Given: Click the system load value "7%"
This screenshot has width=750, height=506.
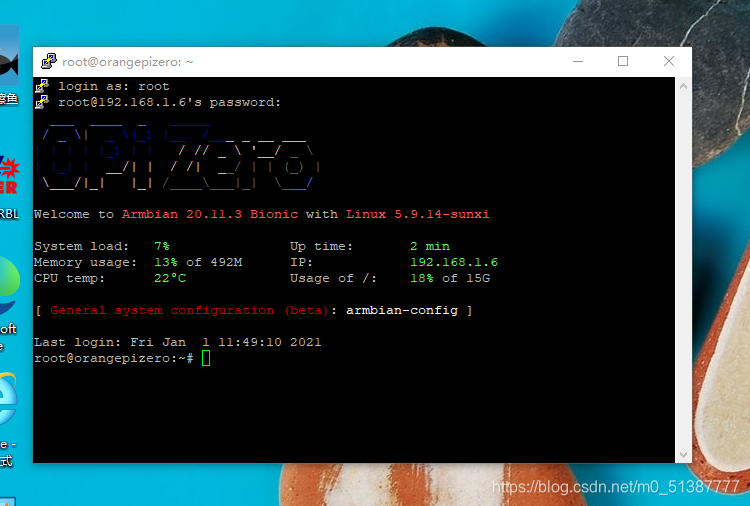Looking at the screenshot, I should coord(162,246).
